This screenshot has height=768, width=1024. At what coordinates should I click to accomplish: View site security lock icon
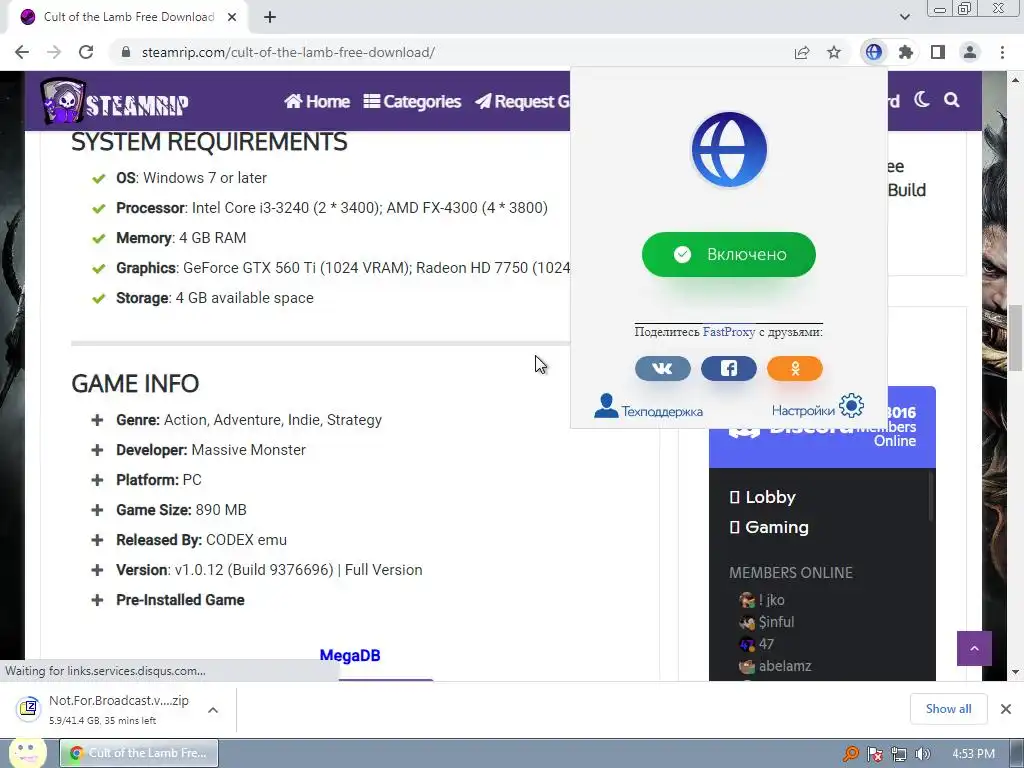pos(126,52)
